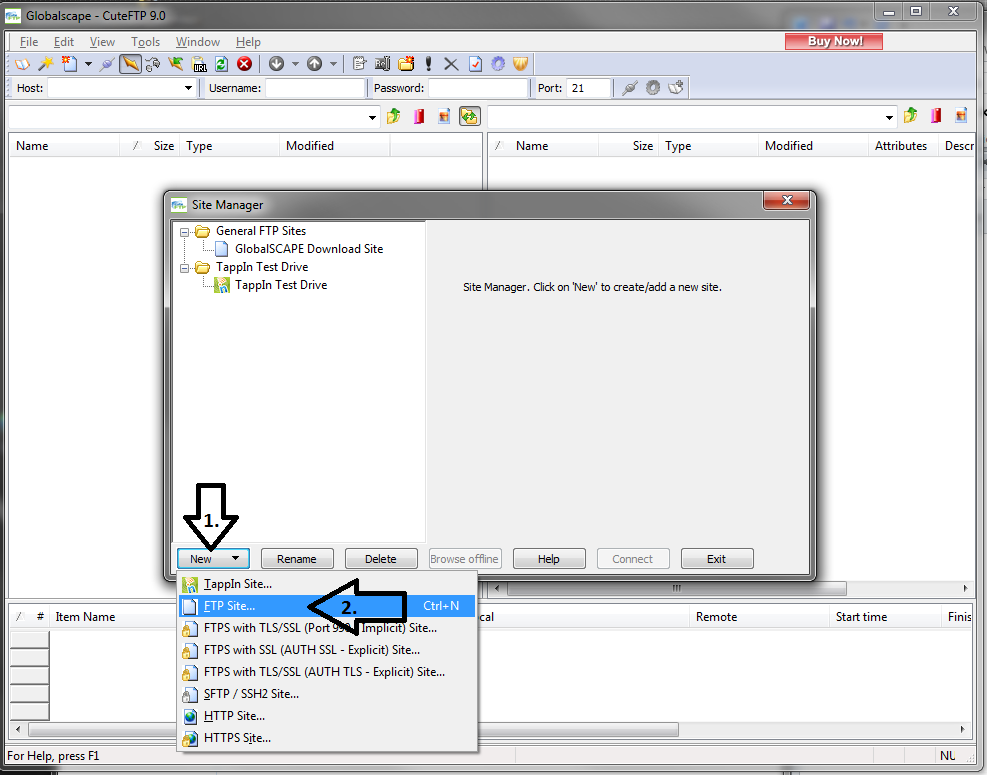Choose HTTP Site... from New menu

[327, 716]
